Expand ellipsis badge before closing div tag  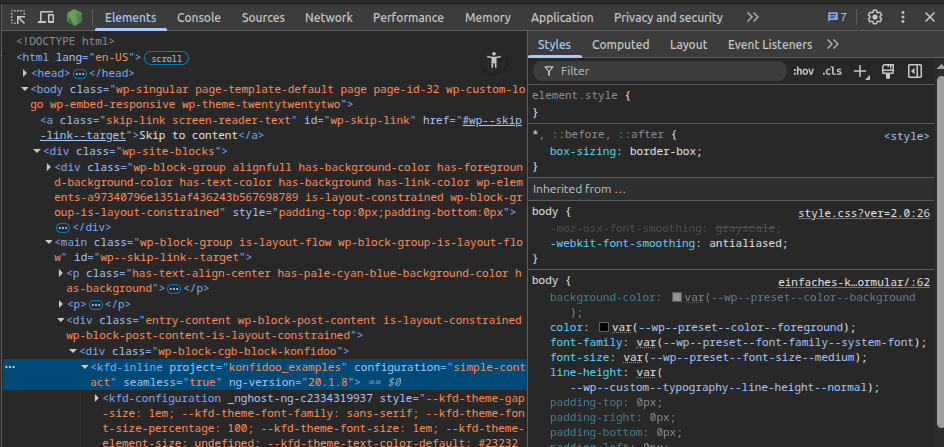(x=63, y=228)
